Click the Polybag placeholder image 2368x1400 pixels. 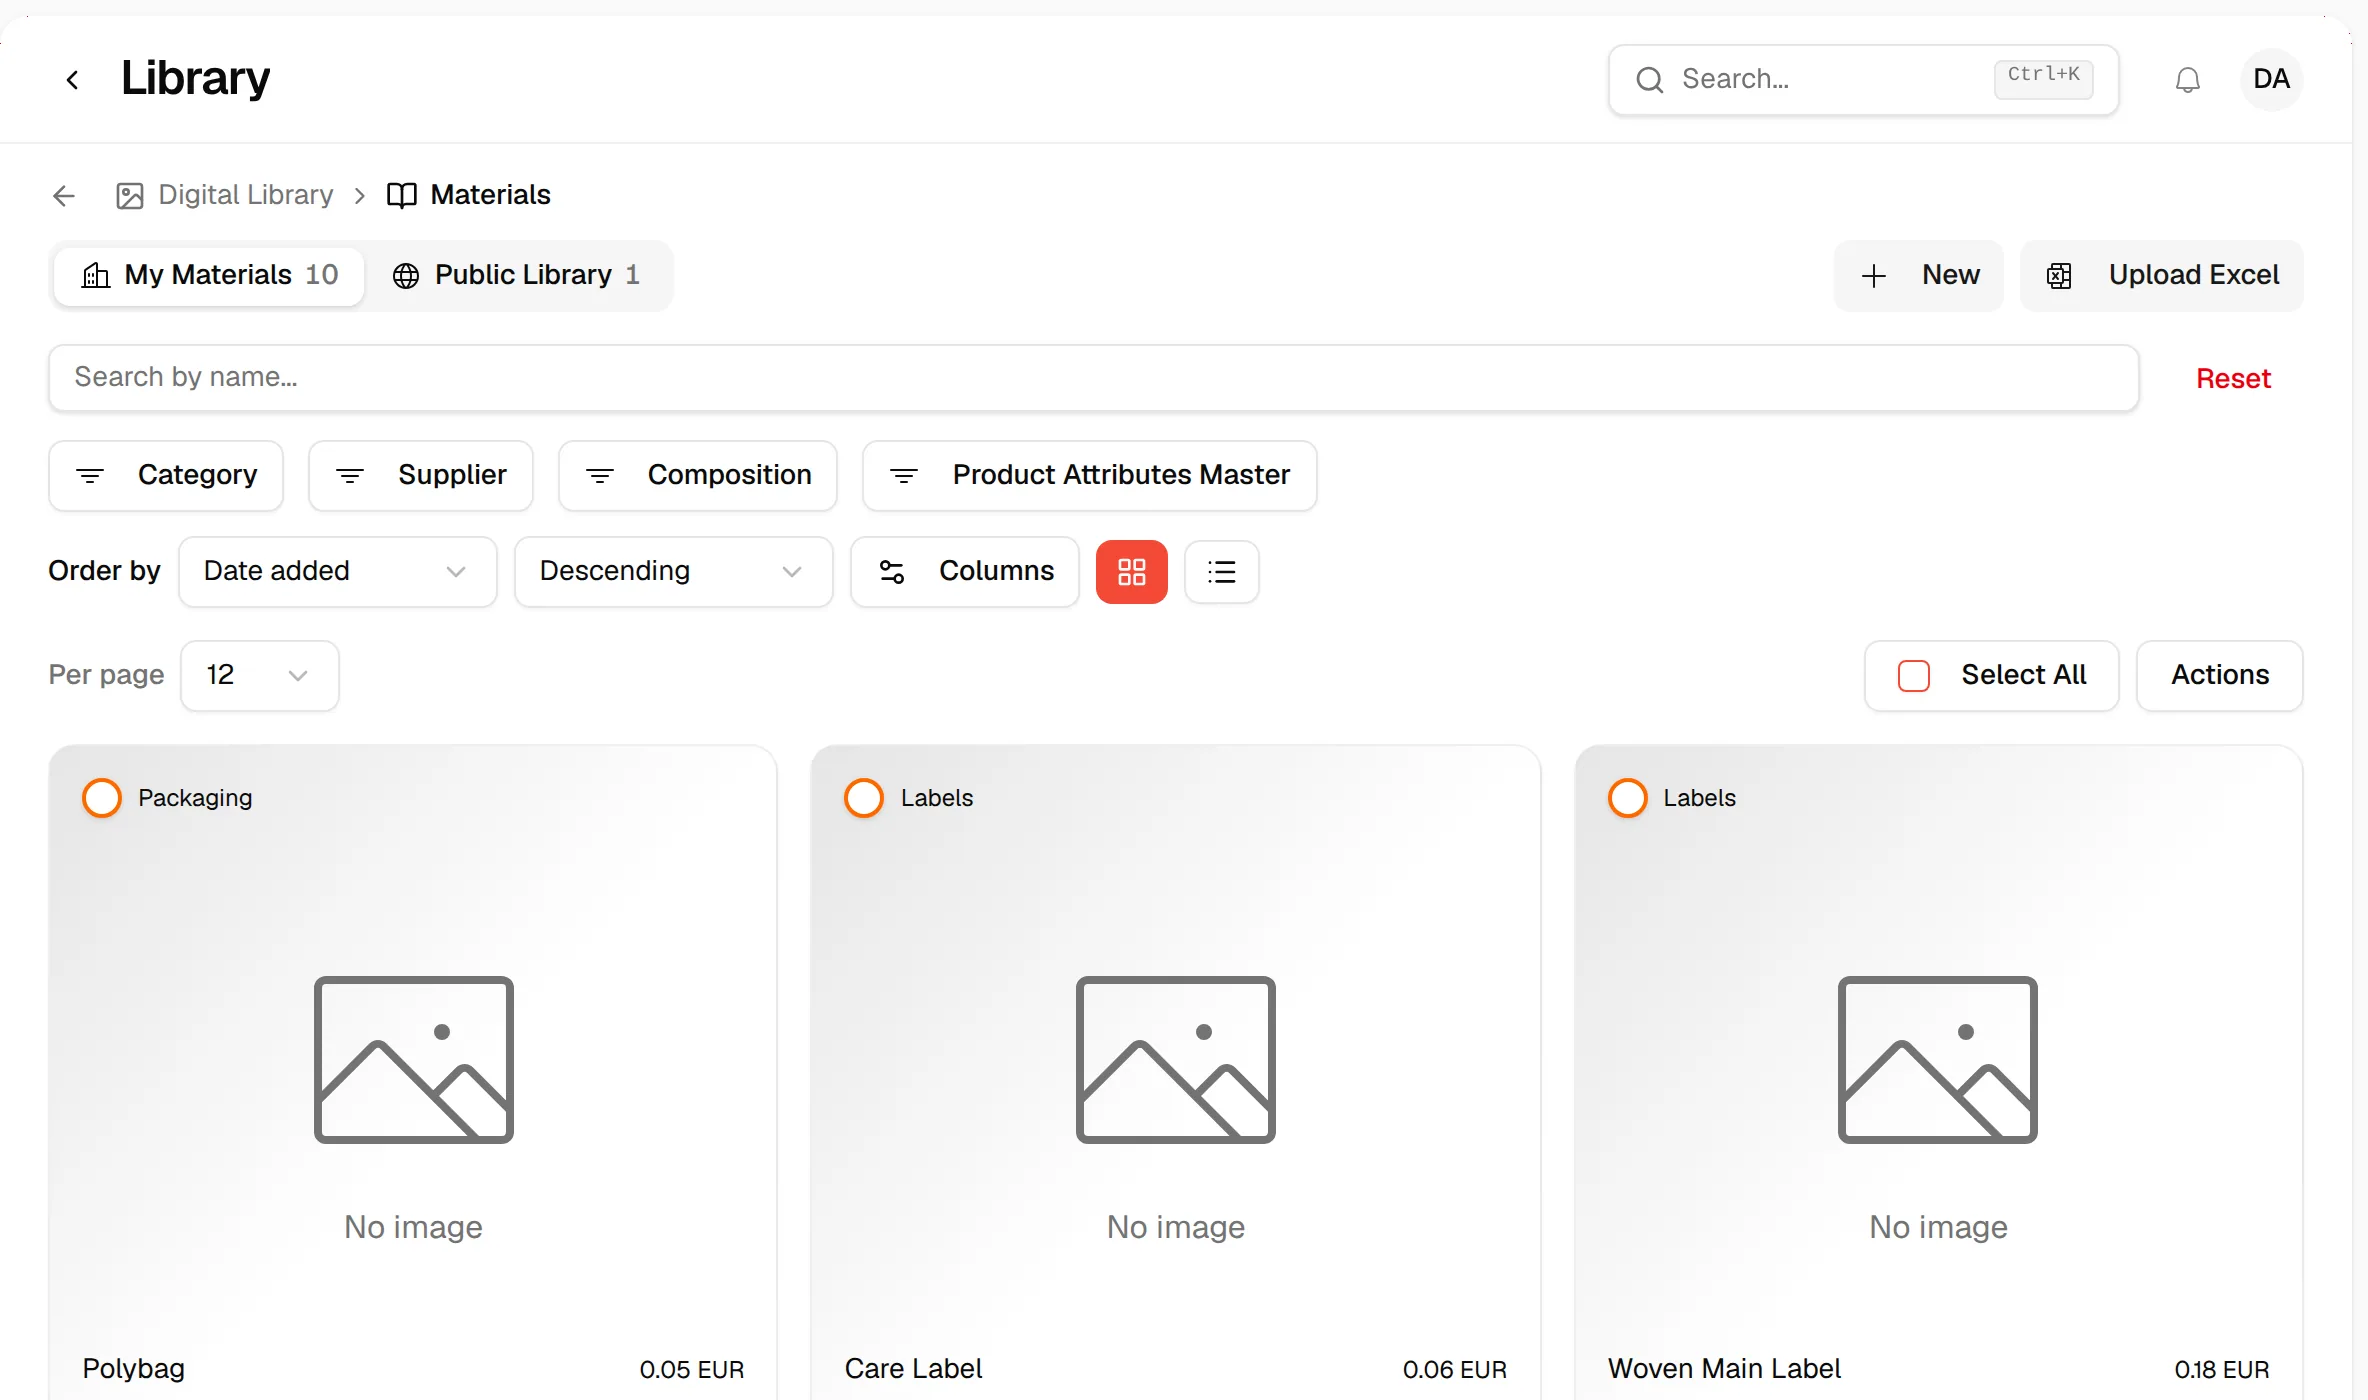tap(414, 1060)
